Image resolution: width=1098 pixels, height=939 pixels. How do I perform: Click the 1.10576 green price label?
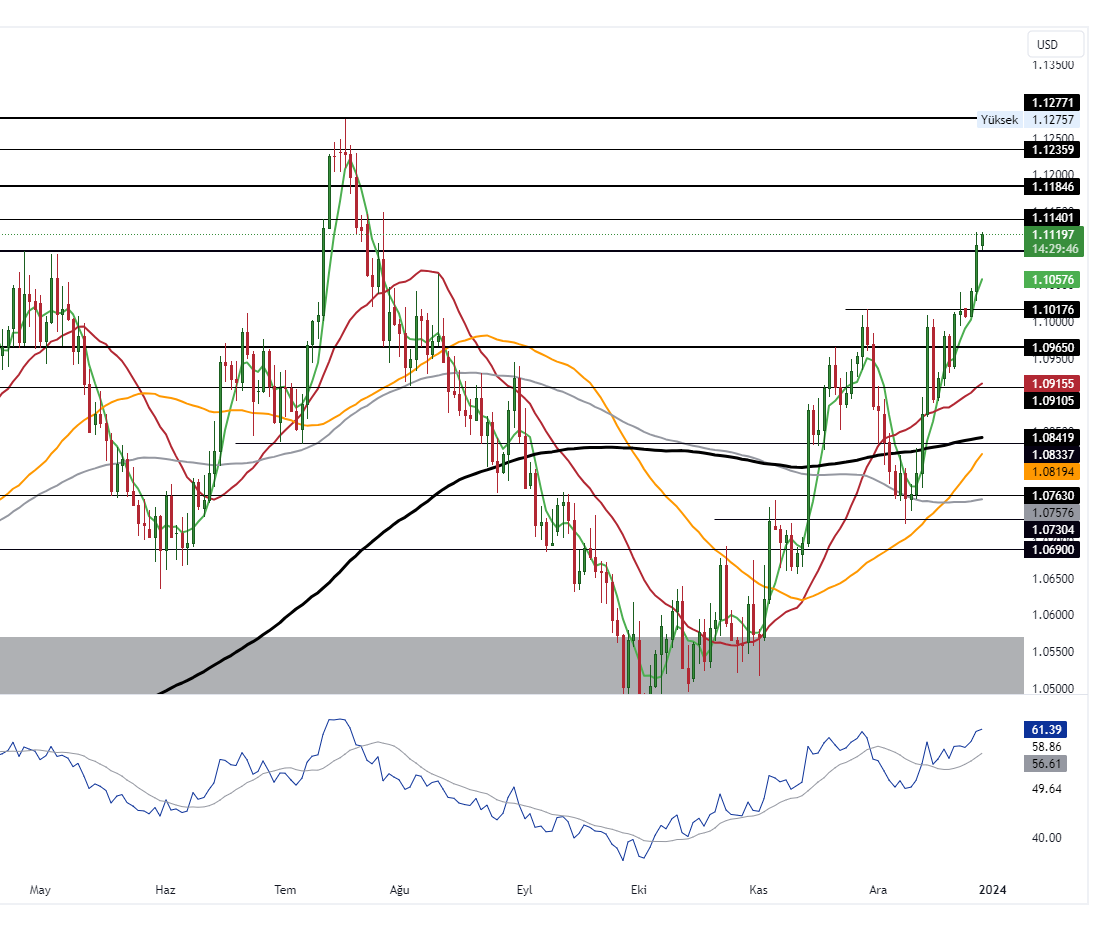[x=1052, y=281]
